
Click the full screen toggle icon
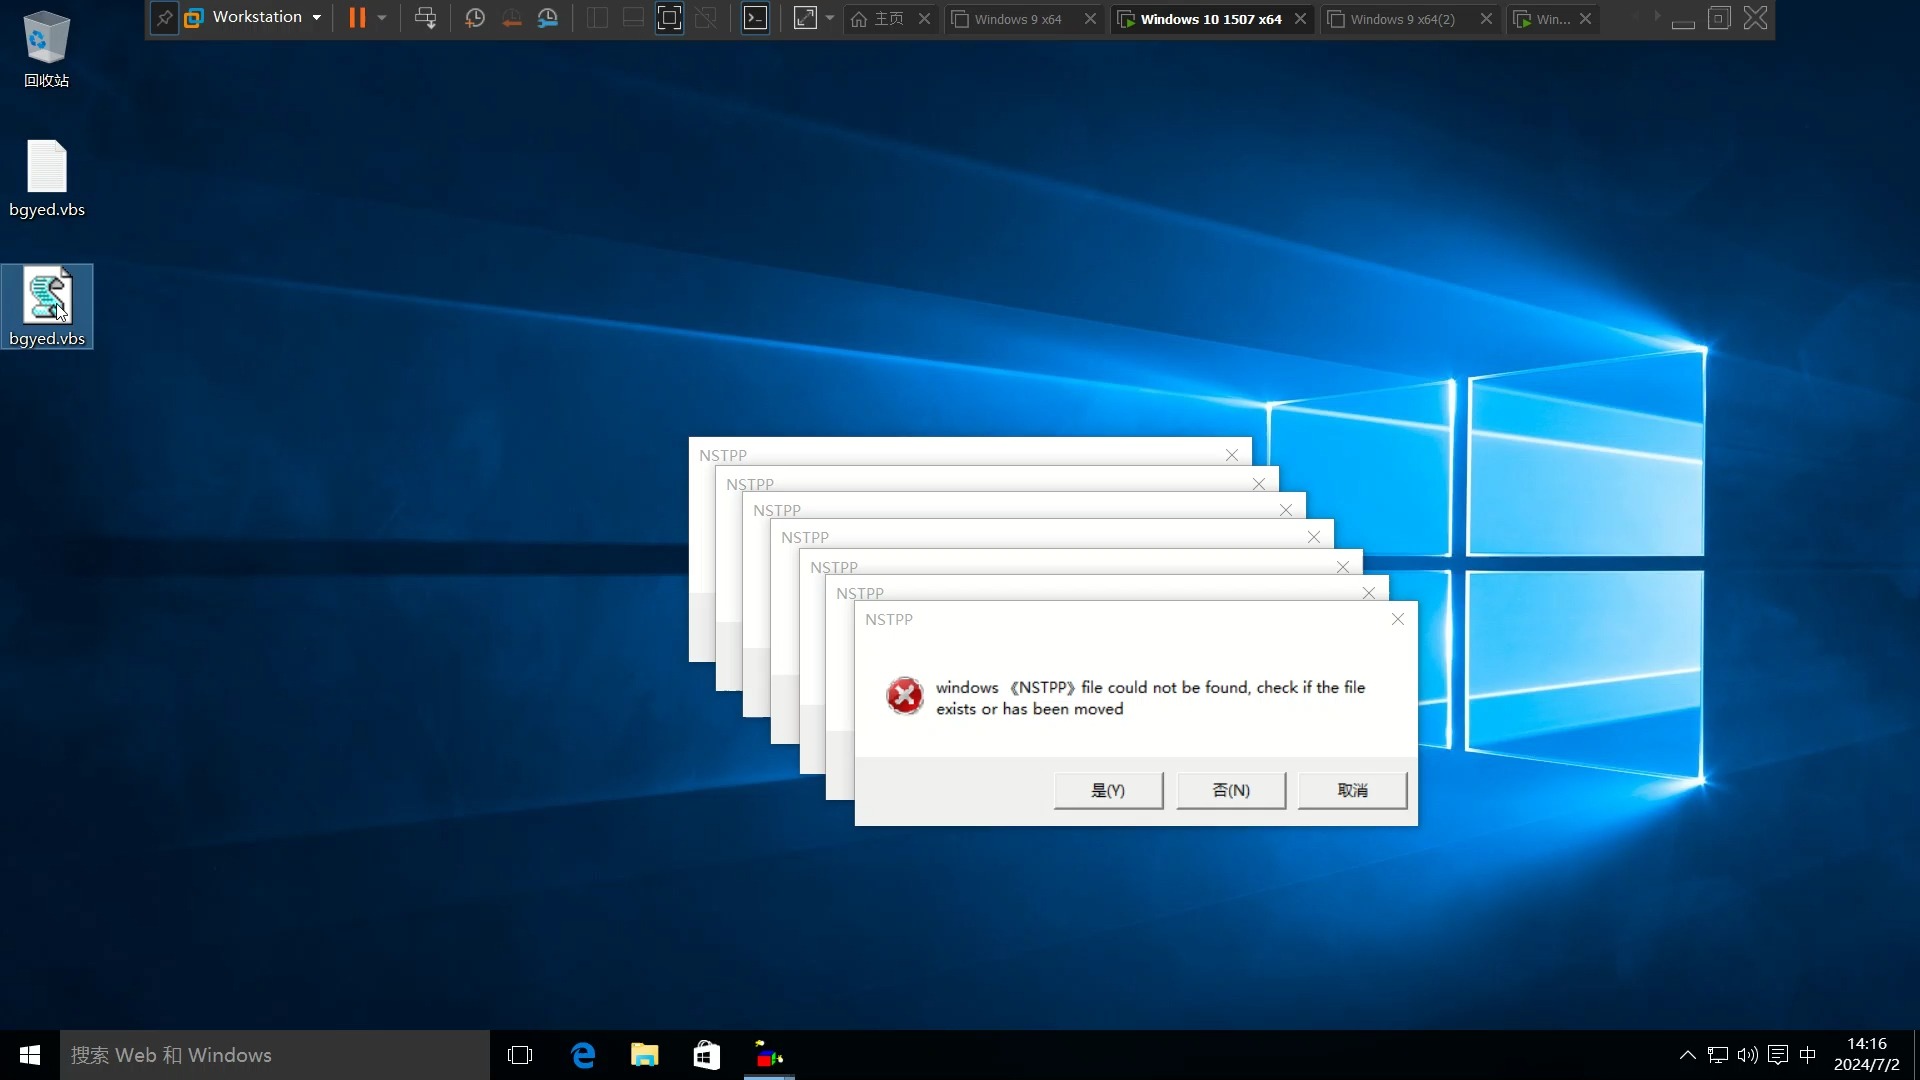[x=804, y=17]
